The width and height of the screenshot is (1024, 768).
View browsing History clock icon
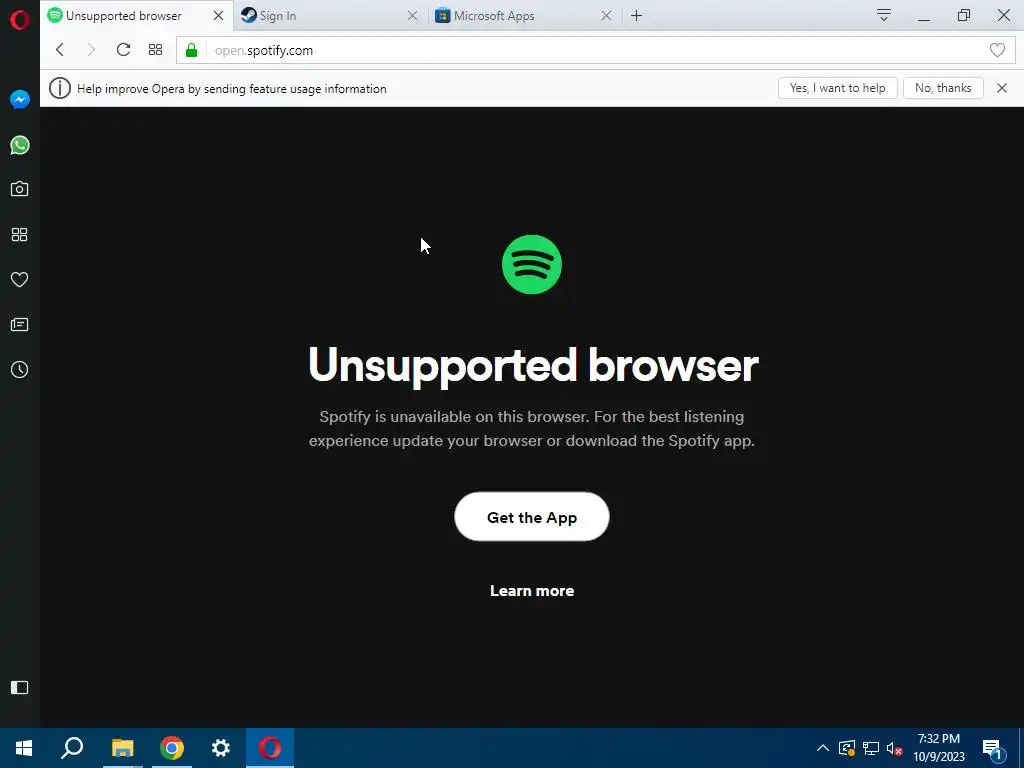click(x=20, y=370)
